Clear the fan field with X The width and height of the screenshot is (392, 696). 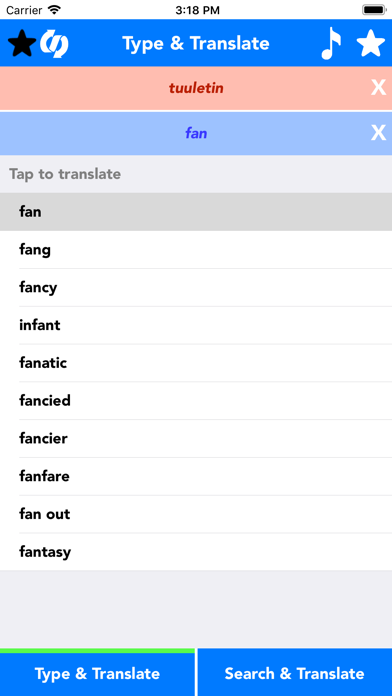[378, 133]
